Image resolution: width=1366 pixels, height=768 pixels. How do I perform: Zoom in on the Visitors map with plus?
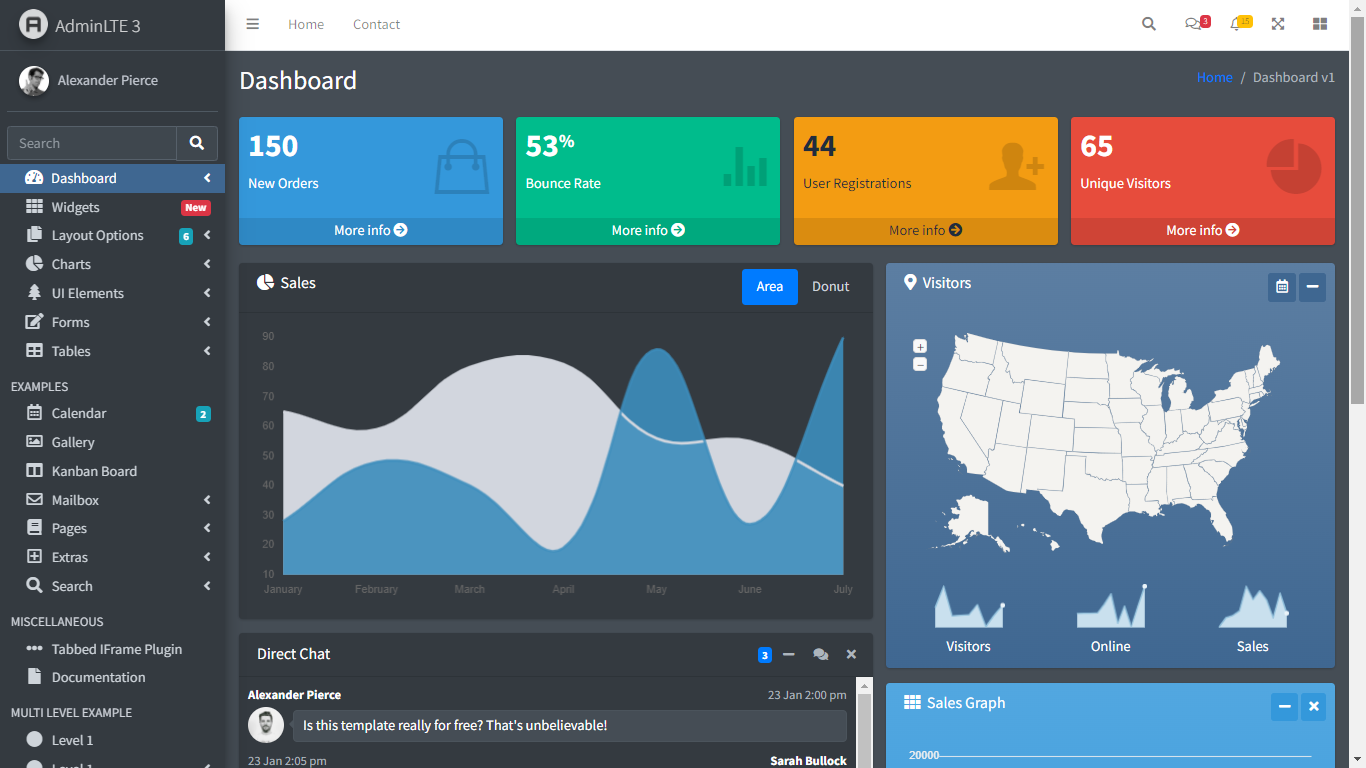click(919, 346)
